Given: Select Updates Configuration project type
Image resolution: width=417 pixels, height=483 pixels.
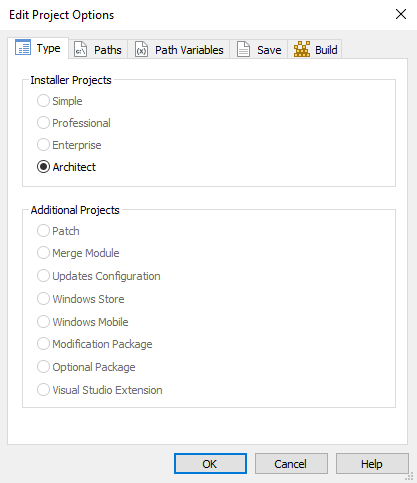Looking at the screenshot, I should [x=99, y=276].
